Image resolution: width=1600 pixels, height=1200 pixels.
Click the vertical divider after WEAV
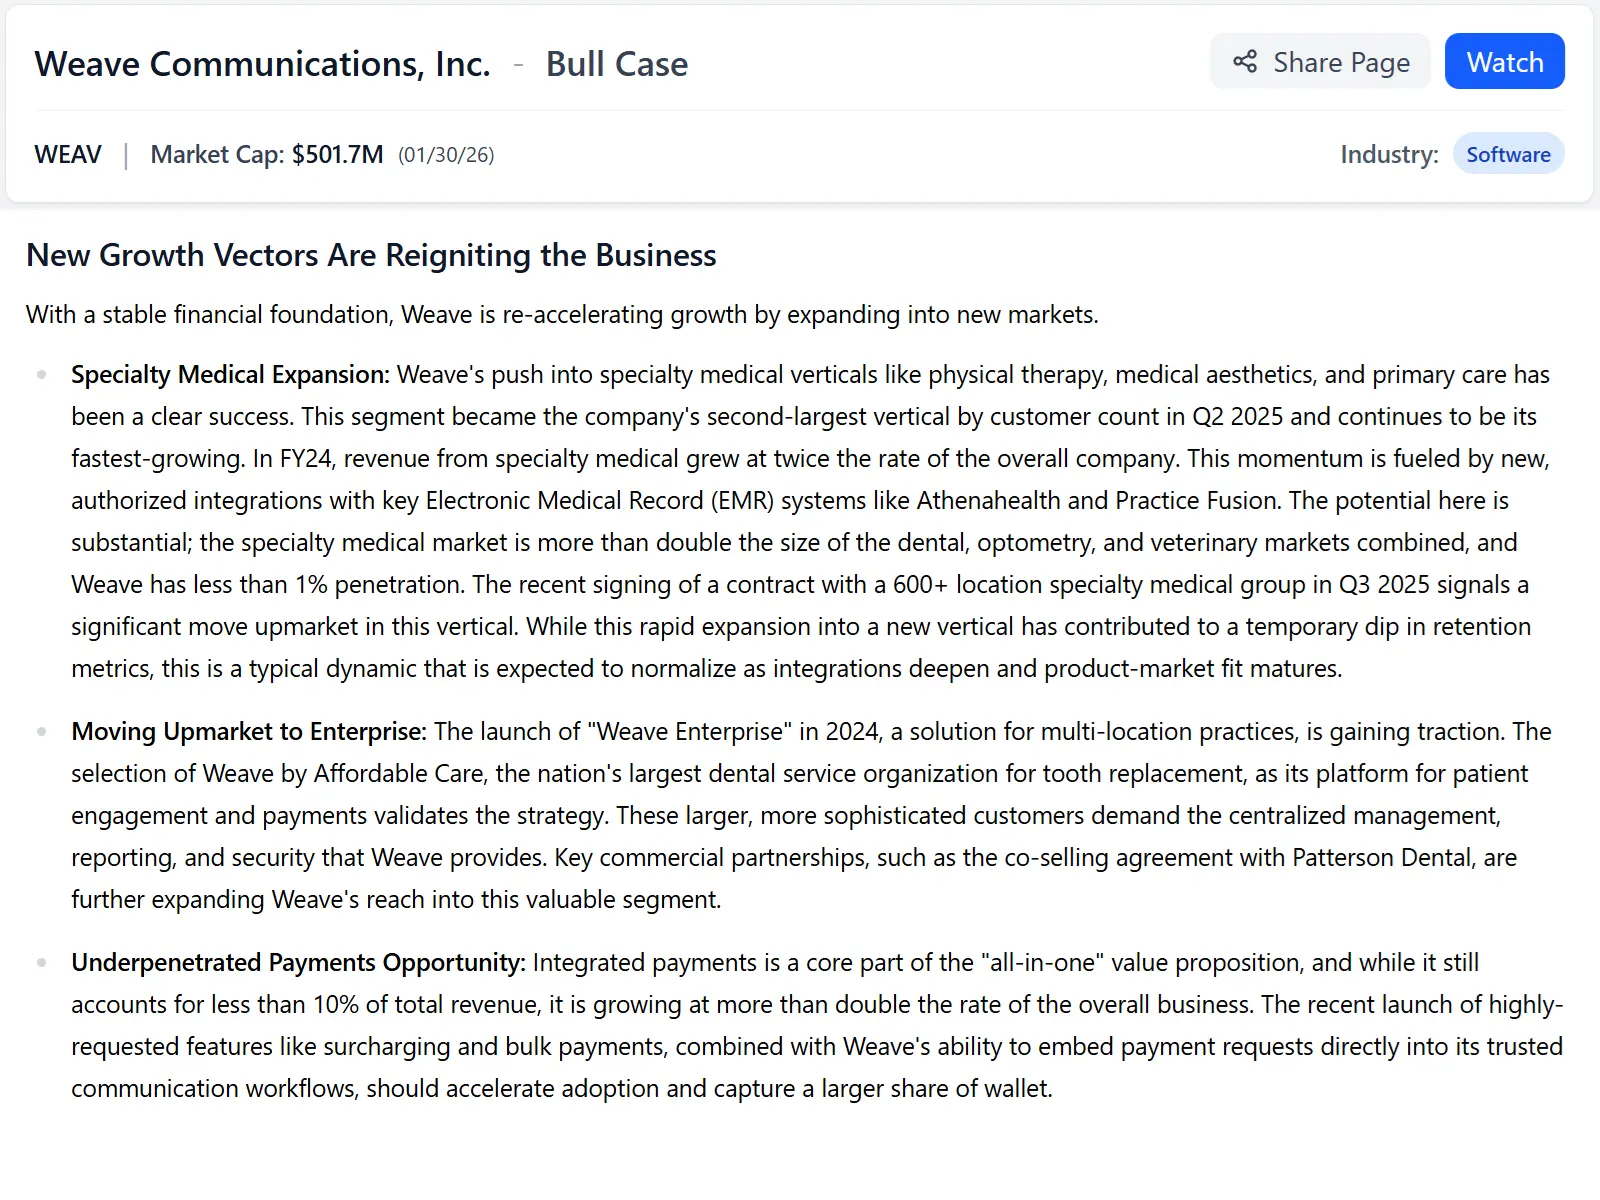[126, 155]
